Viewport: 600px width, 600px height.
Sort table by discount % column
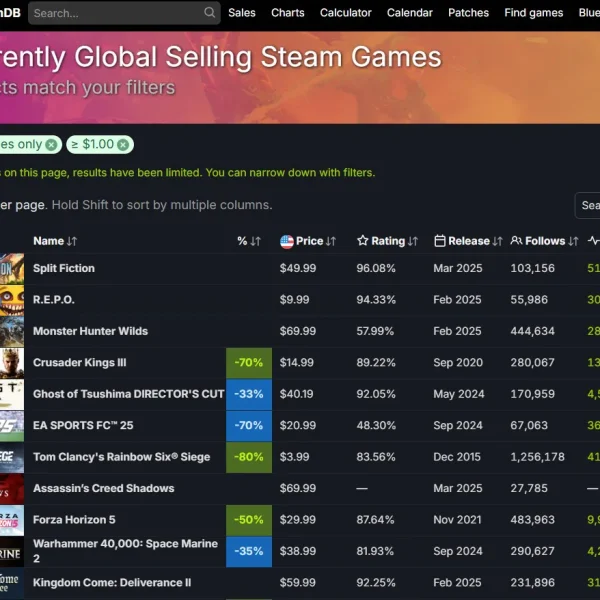(x=249, y=241)
